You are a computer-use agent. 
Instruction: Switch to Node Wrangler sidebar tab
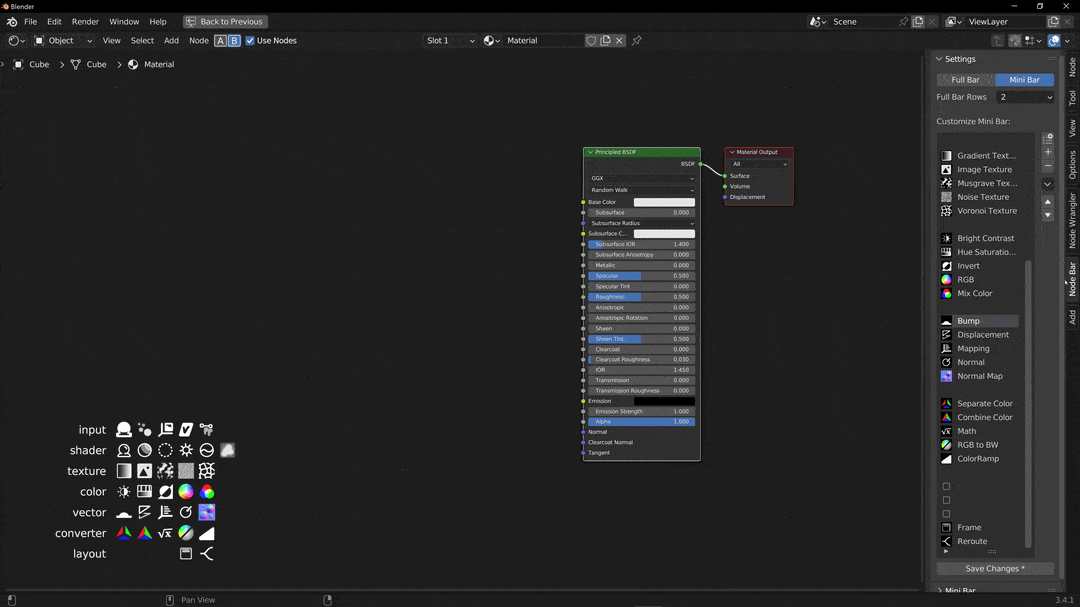click(1072, 220)
